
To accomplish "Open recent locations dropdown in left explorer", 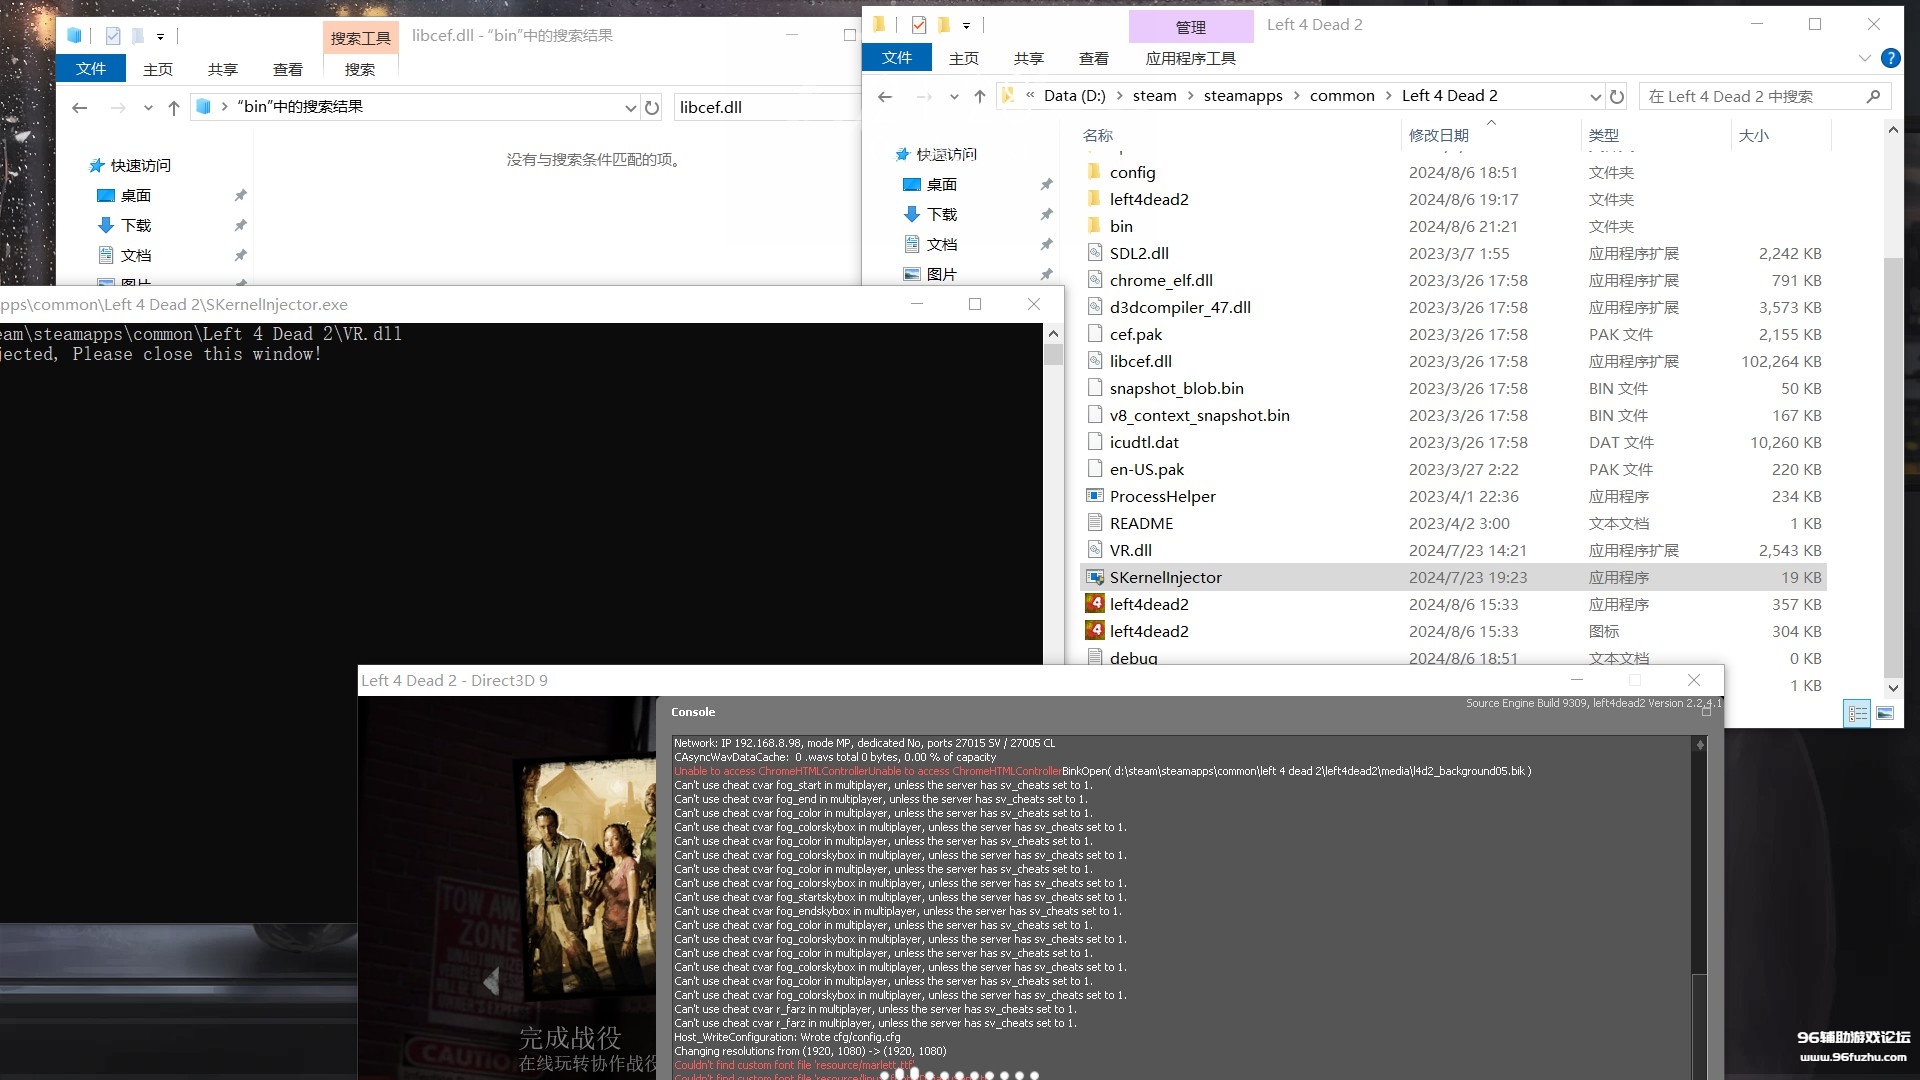I will [x=148, y=107].
